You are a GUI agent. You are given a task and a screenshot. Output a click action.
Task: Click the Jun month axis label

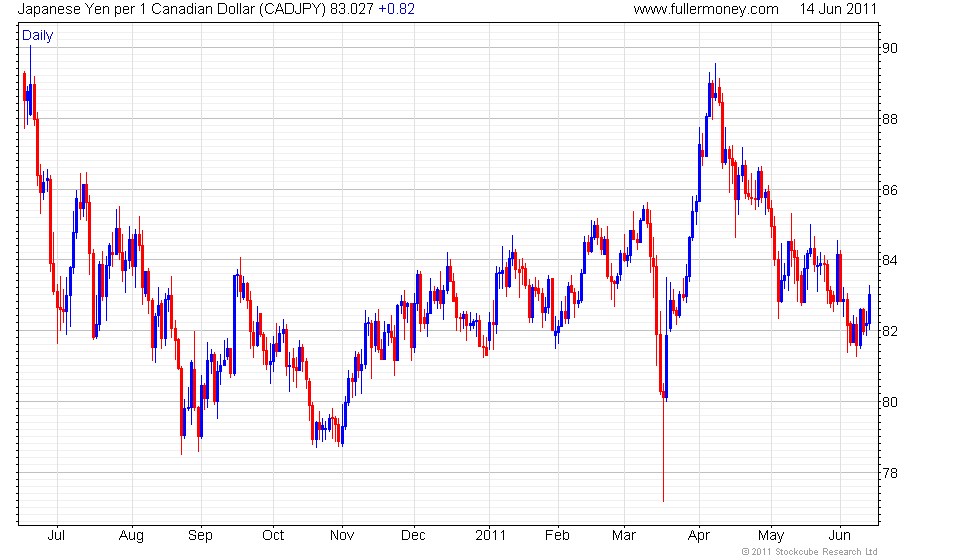pos(839,536)
